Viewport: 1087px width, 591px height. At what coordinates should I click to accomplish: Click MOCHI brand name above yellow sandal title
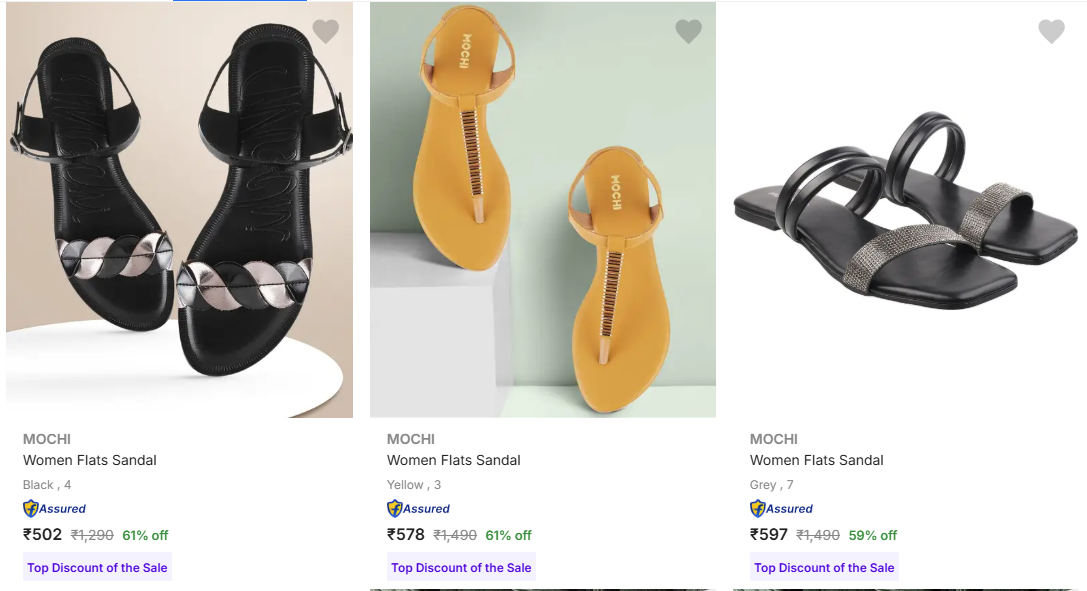pyautogui.click(x=411, y=439)
